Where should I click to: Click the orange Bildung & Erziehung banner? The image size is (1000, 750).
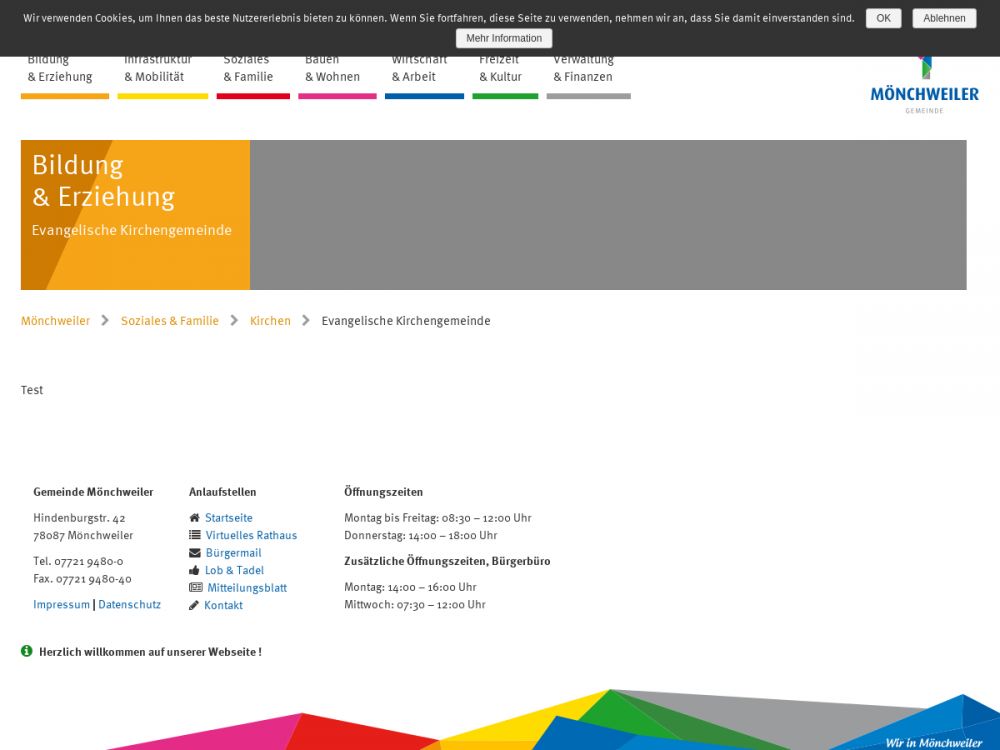click(135, 214)
